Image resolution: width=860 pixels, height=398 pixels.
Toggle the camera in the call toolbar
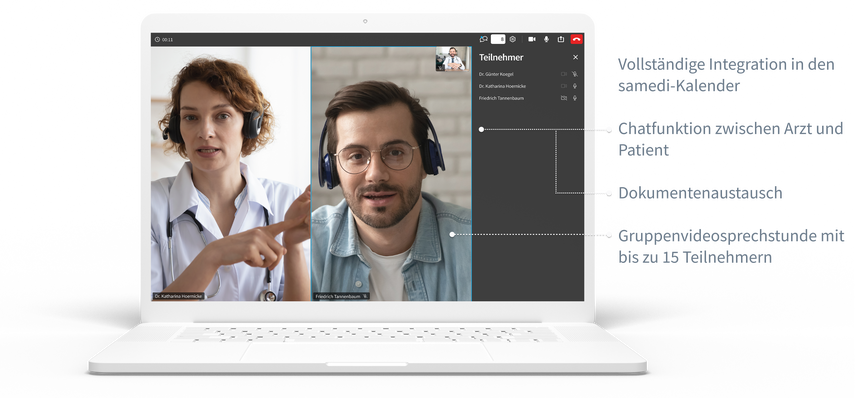pos(531,39)
